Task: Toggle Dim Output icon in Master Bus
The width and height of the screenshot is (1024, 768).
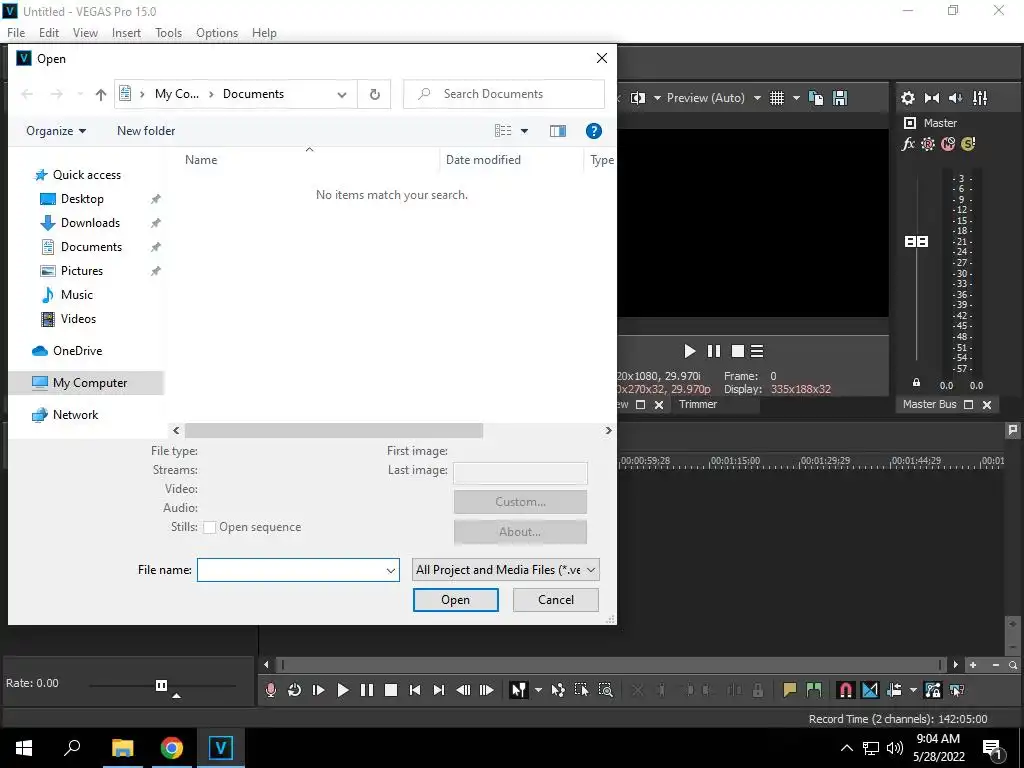Action: [x=955, y=98]
